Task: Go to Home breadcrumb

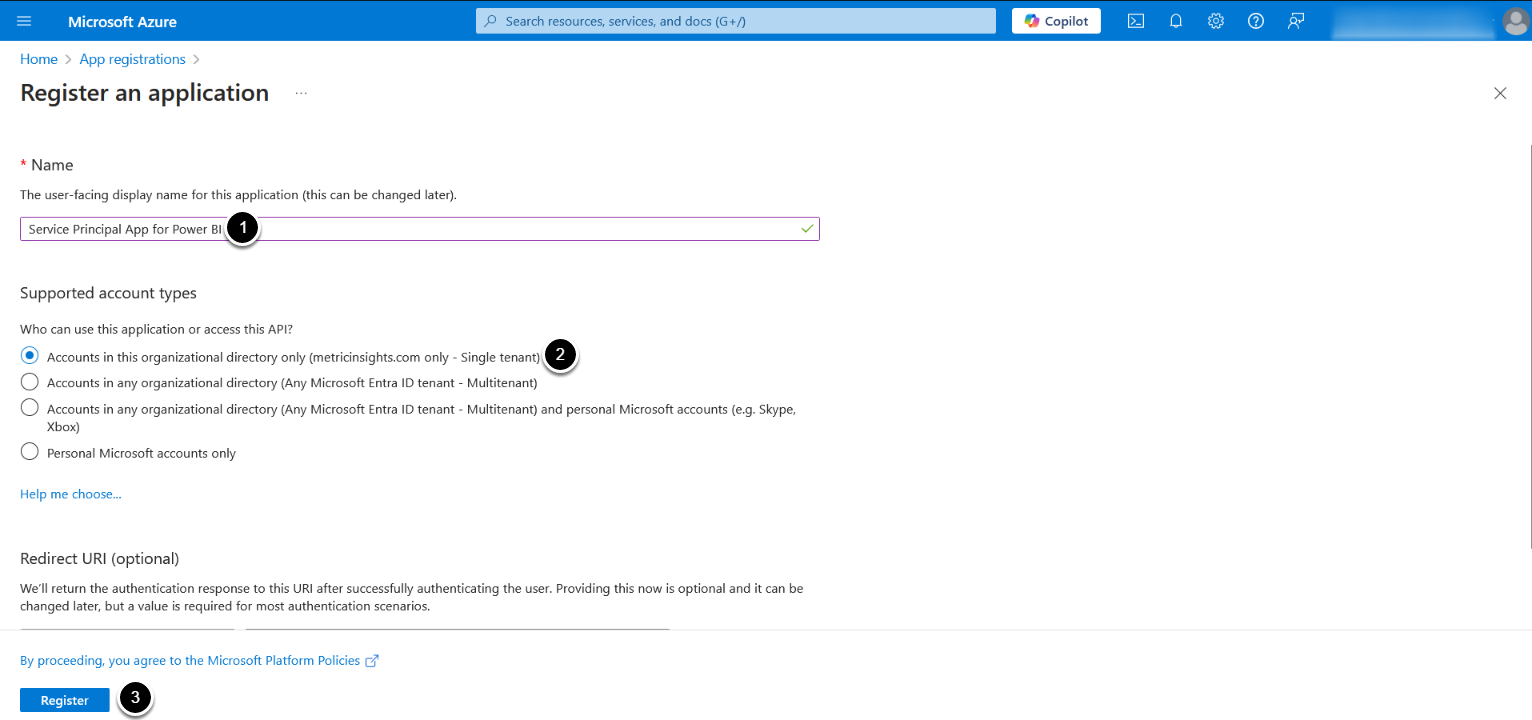Action: 39,59
